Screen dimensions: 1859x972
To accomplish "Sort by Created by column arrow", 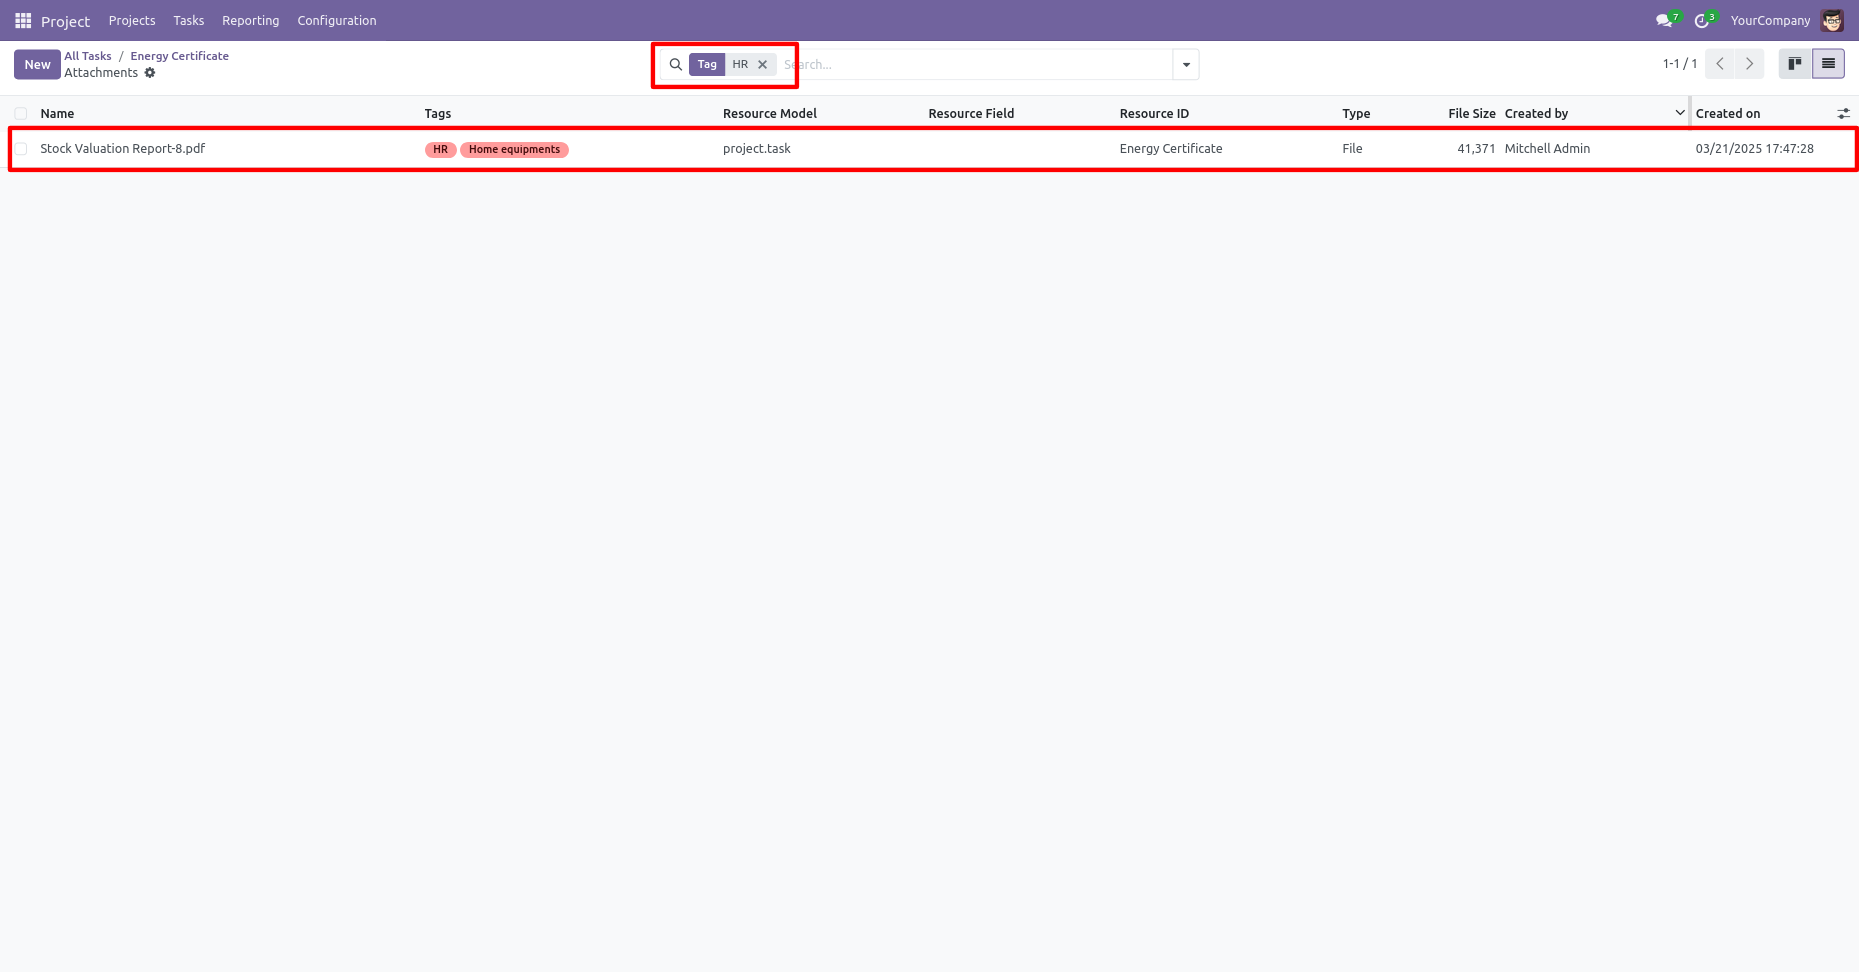I will [1680, 113].
